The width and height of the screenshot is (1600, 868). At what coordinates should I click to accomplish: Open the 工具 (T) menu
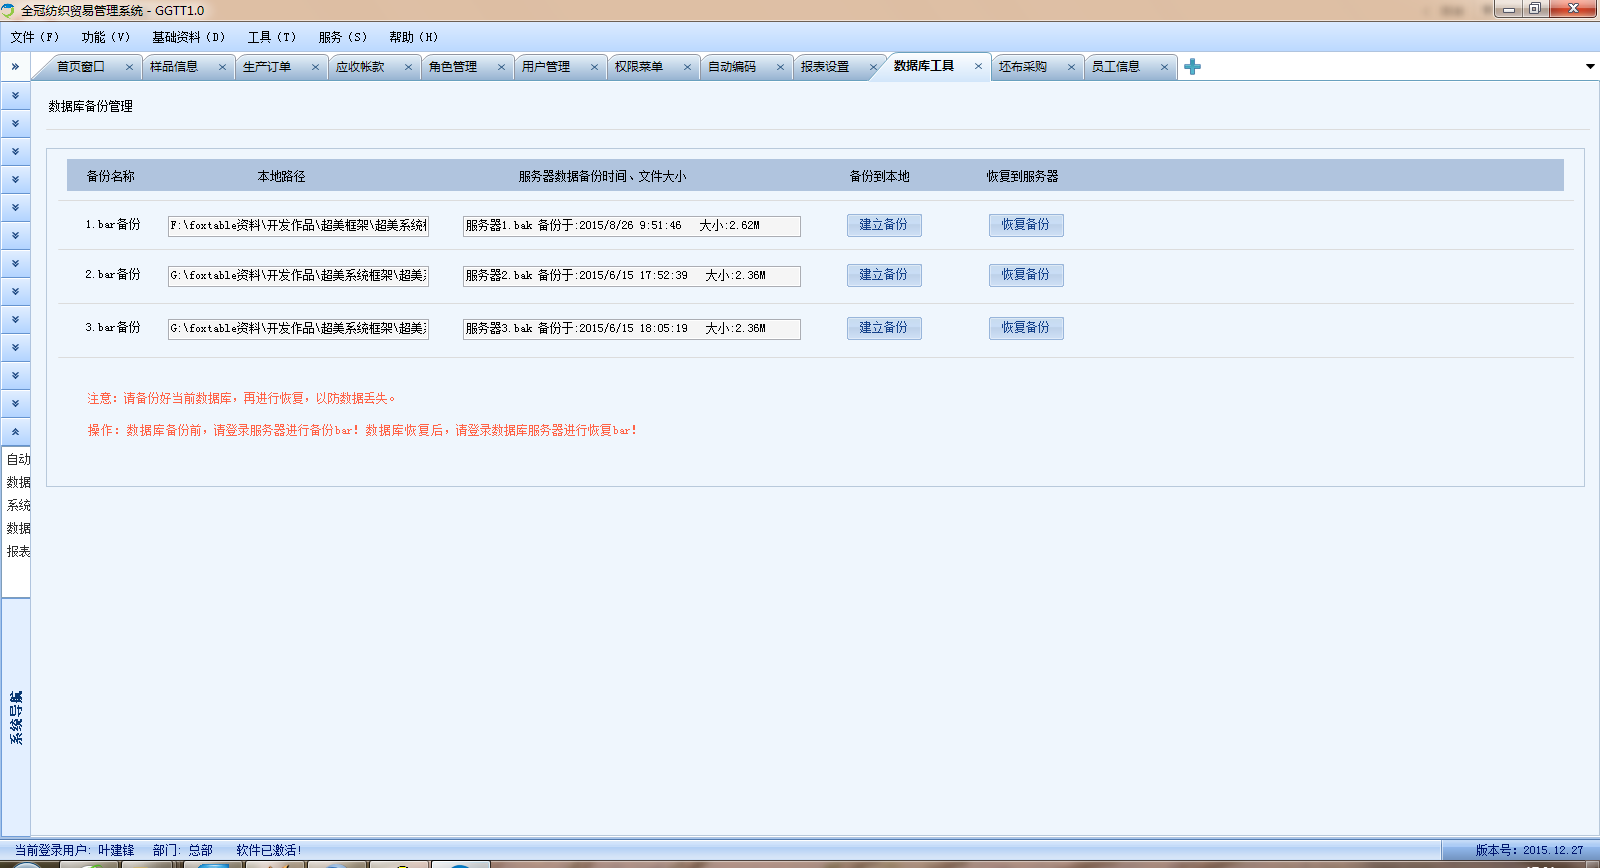272,37
